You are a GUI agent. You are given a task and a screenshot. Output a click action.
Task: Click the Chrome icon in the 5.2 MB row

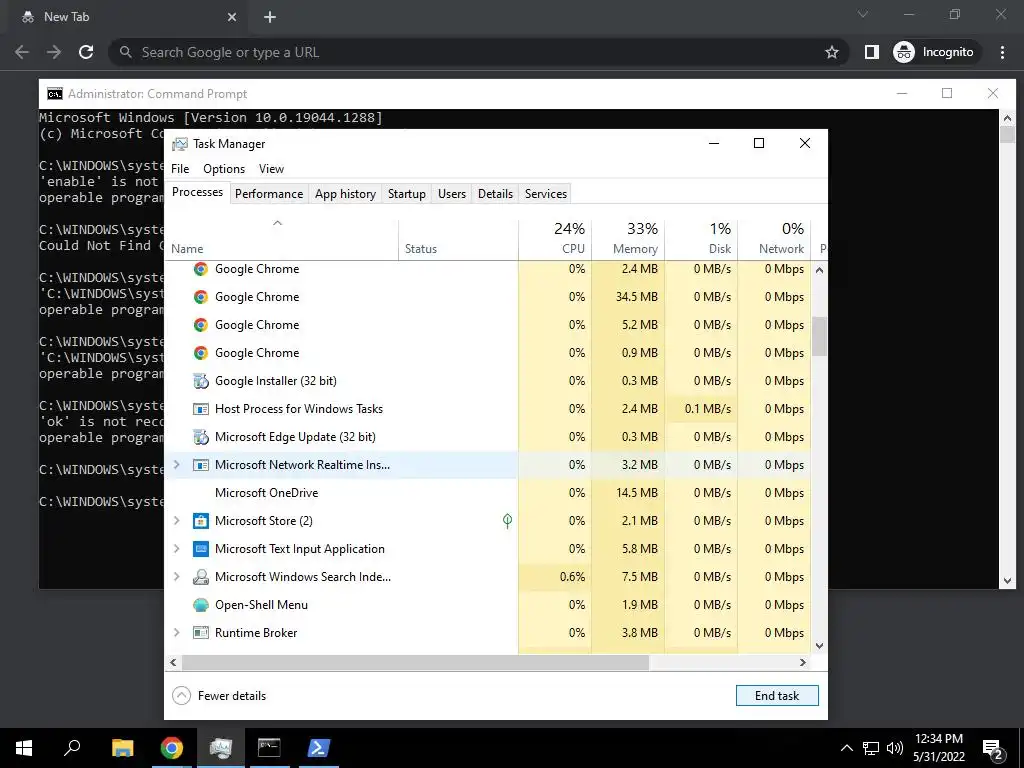pos(200,325)
